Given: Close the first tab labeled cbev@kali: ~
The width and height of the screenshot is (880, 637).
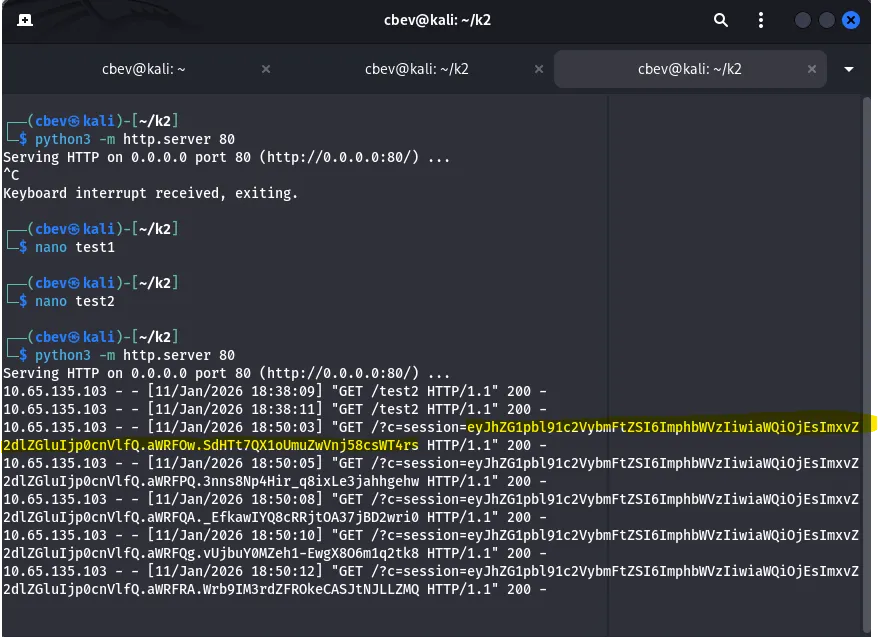Looking at the screenshot, I should click(266, 69).
